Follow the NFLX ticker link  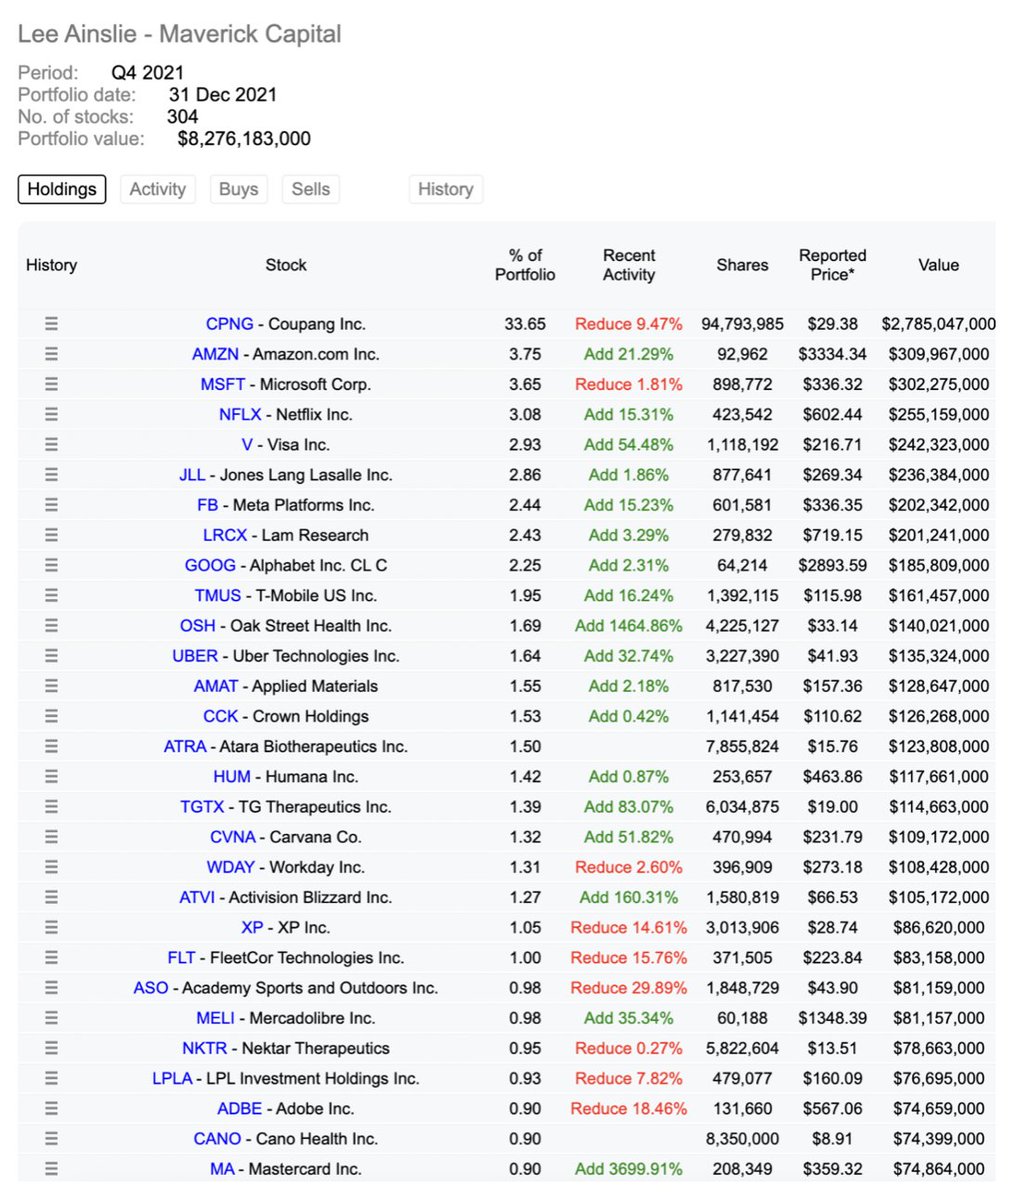tap(240, 414)
